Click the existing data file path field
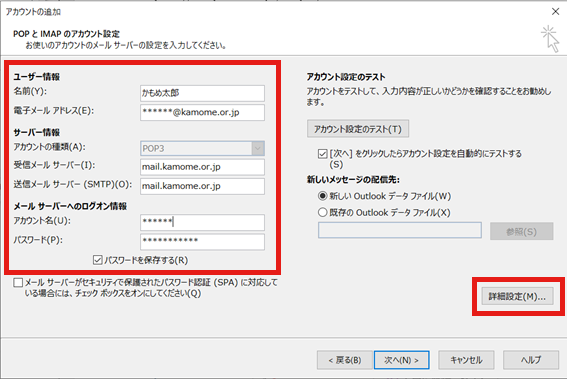This screenshot has height=379, width=567. pos(400,230)
